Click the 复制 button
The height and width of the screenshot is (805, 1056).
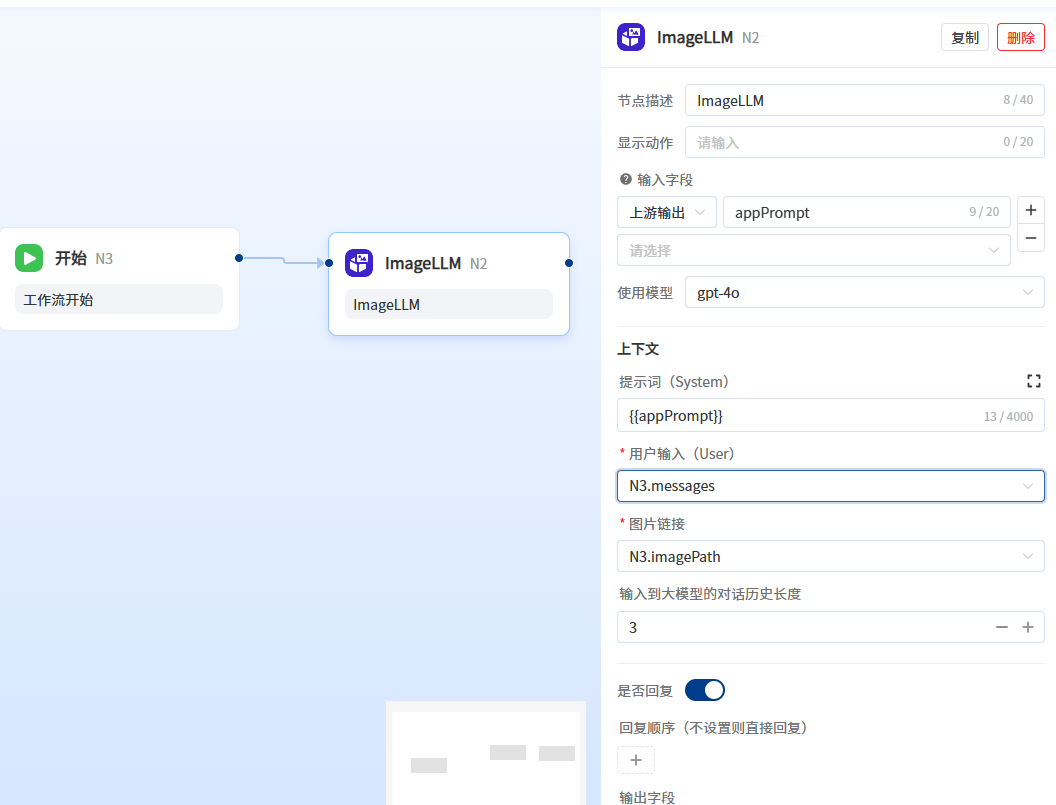[965, 38]
